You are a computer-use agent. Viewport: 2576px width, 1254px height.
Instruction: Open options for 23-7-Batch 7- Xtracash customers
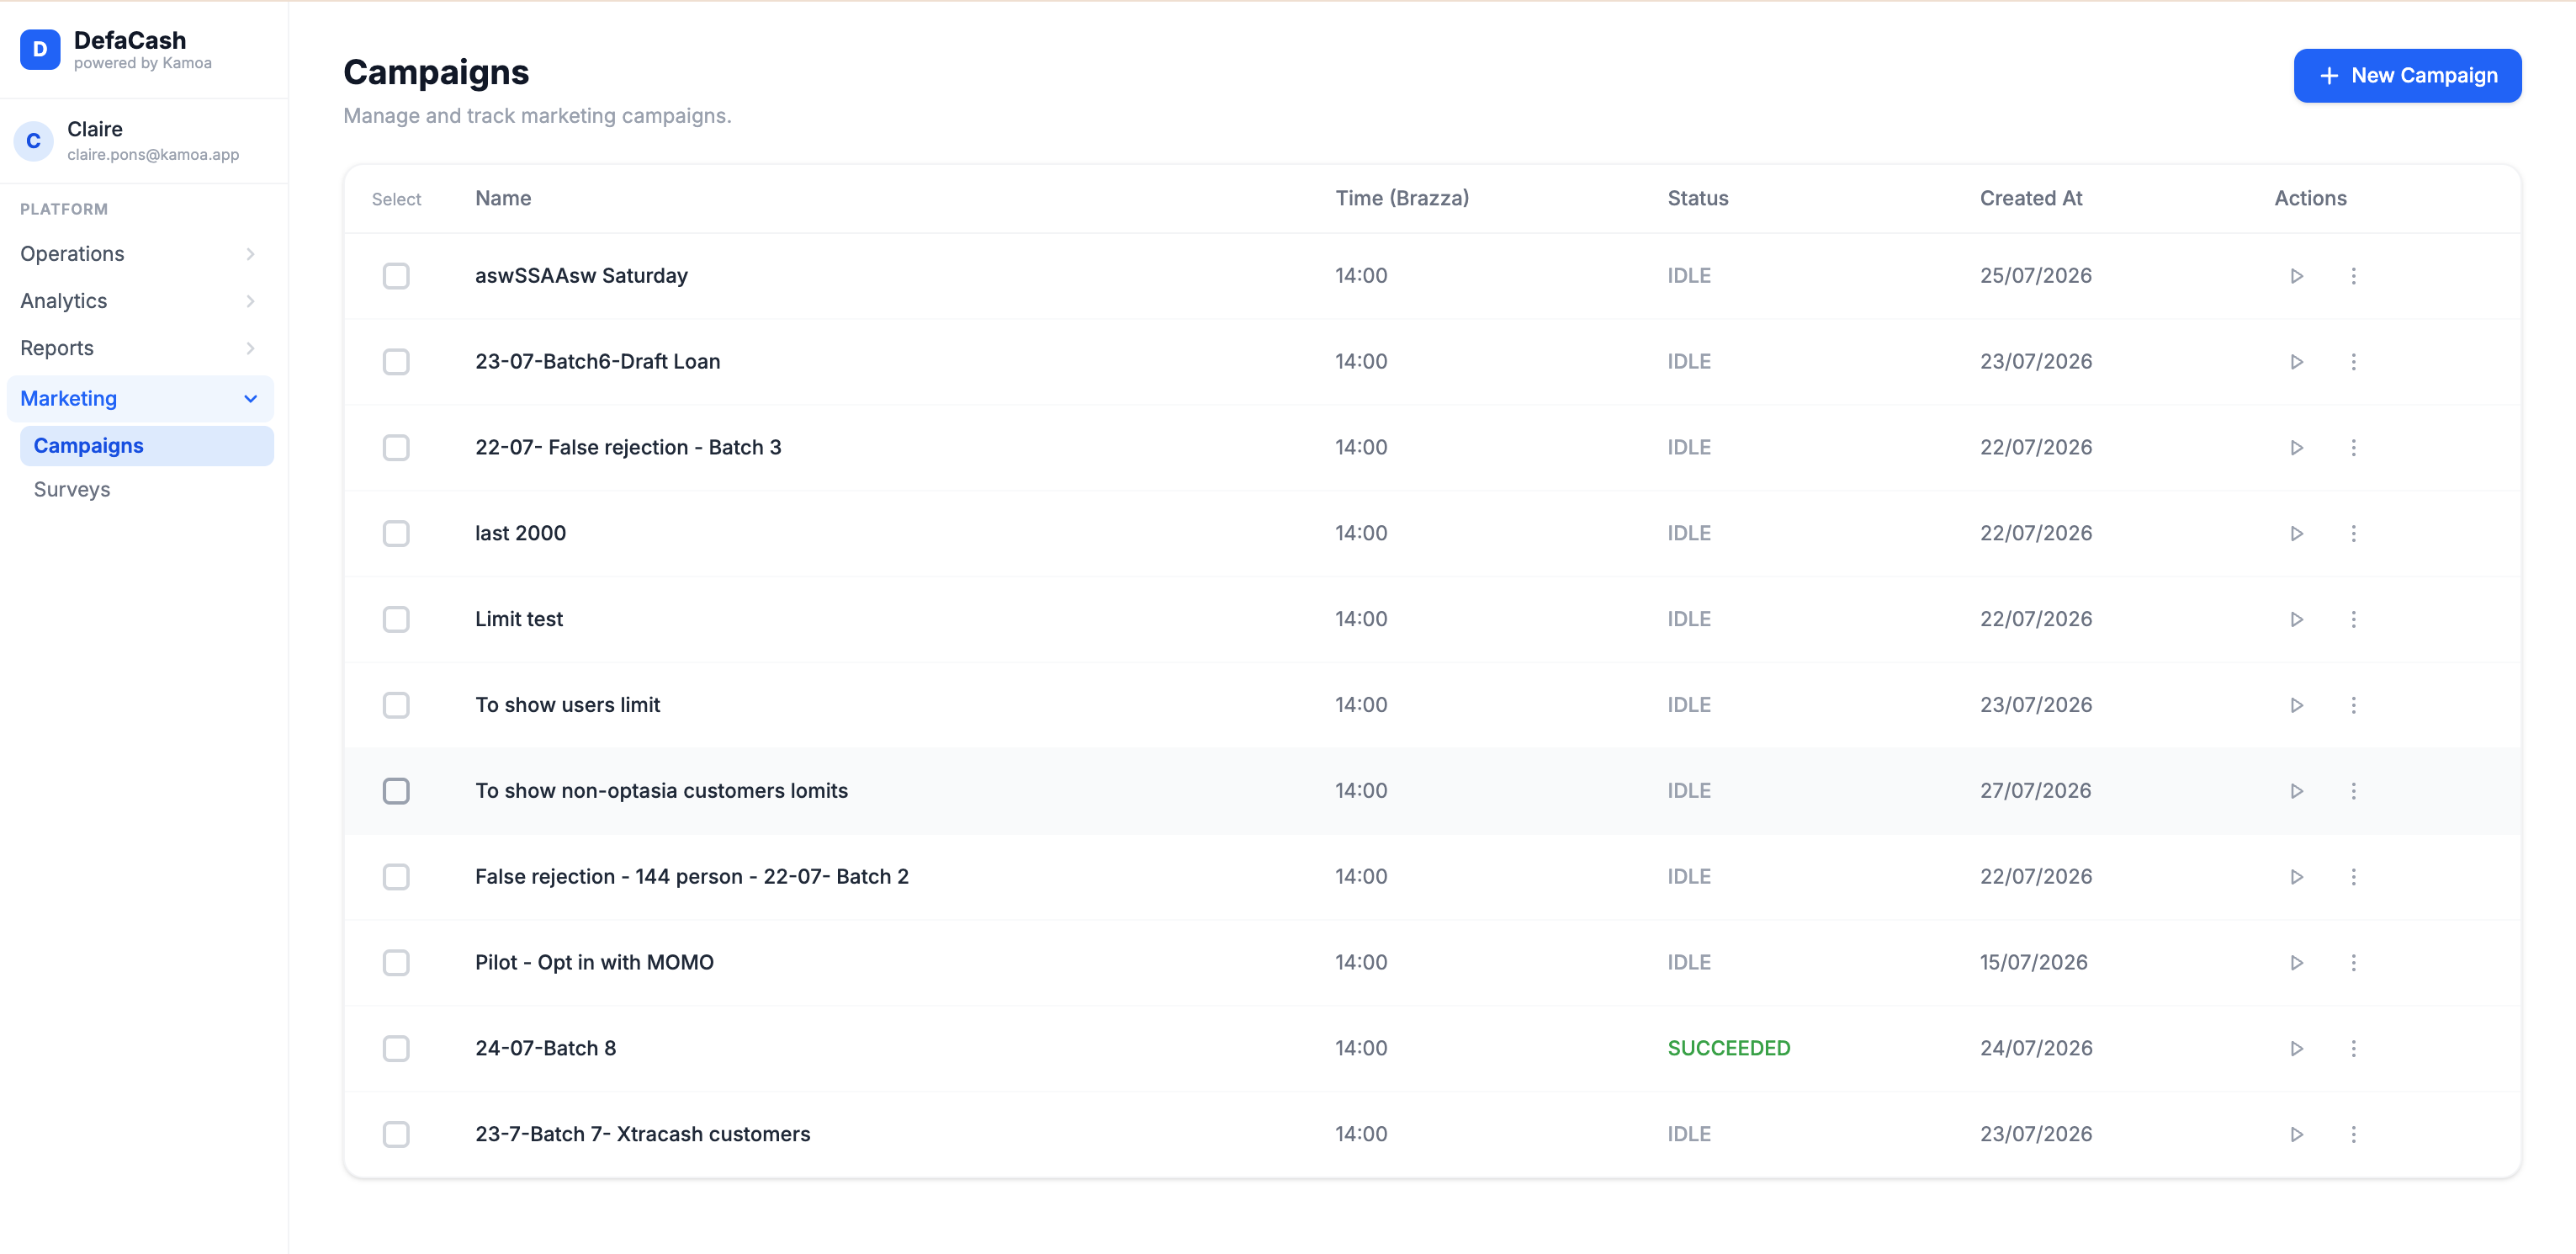pyautogui.click(x=2353, y=1135)
